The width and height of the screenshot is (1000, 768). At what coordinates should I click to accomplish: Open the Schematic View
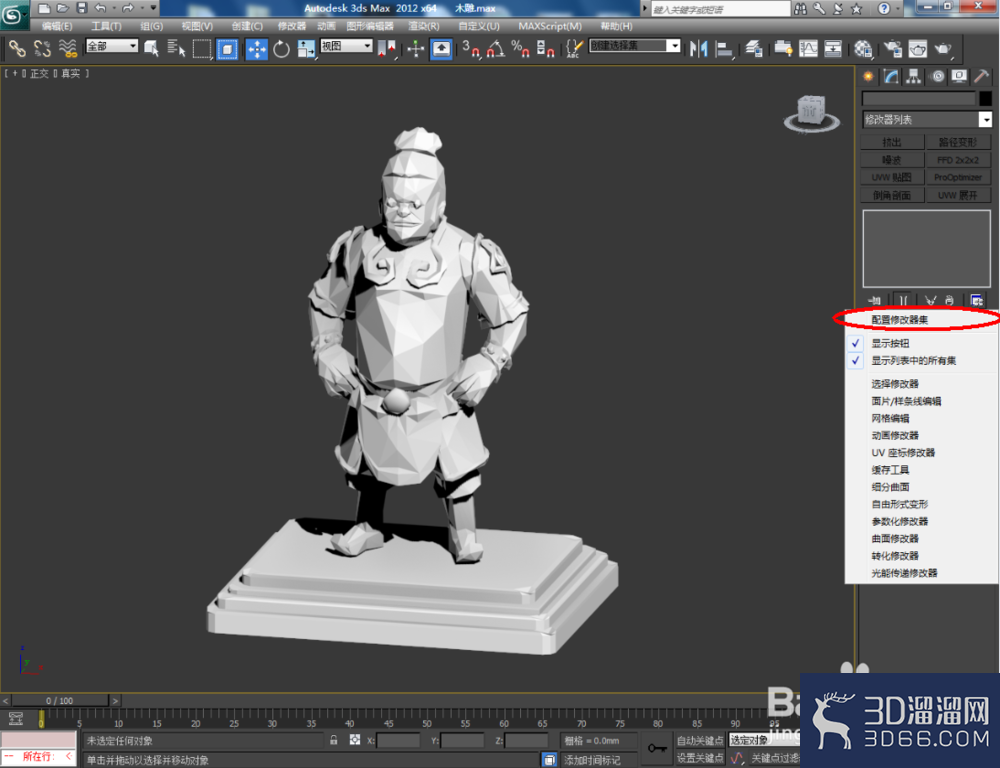click(833, 48)
